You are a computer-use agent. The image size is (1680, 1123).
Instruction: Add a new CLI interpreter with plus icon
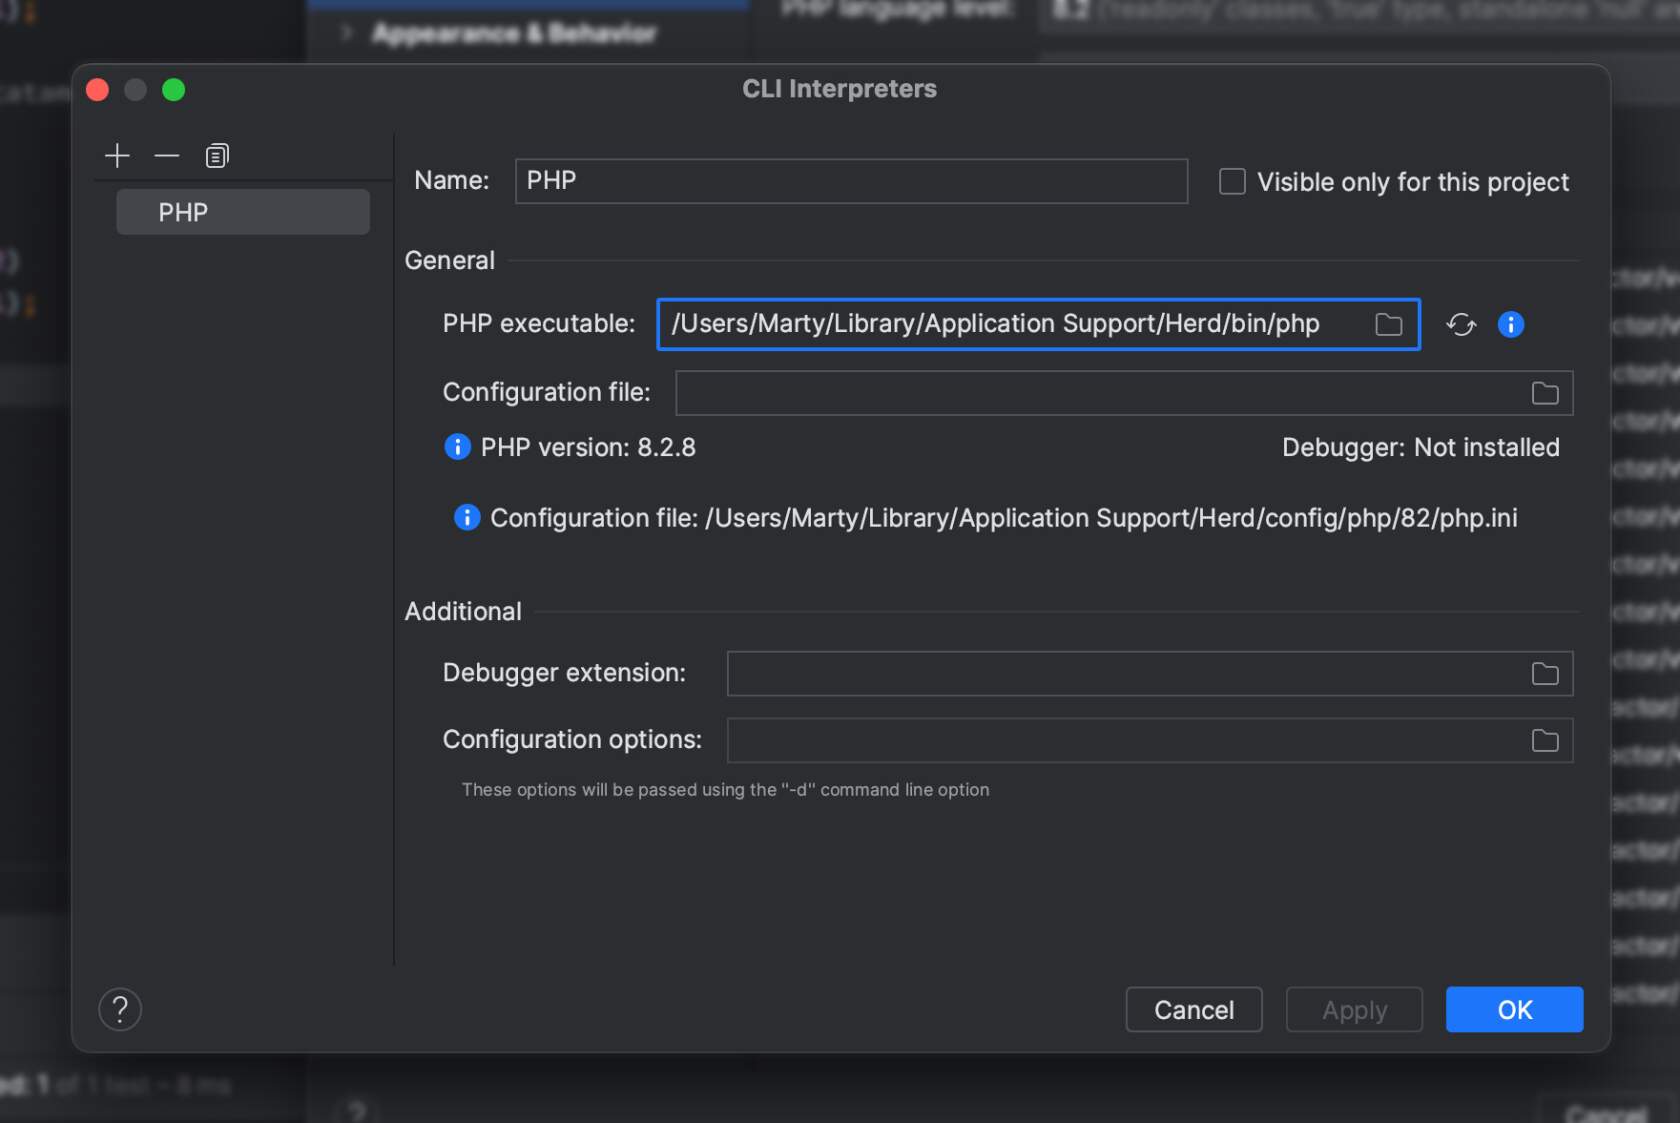click(x=117, y=156)
